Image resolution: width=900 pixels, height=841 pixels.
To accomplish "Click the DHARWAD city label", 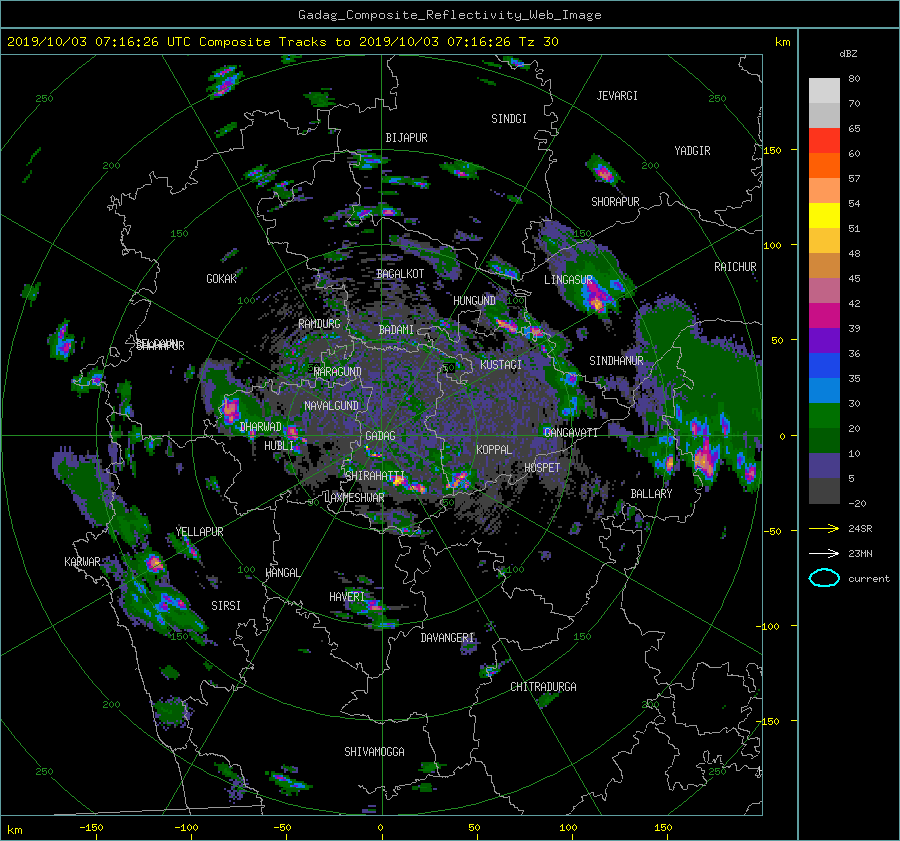I will (261, 427).
